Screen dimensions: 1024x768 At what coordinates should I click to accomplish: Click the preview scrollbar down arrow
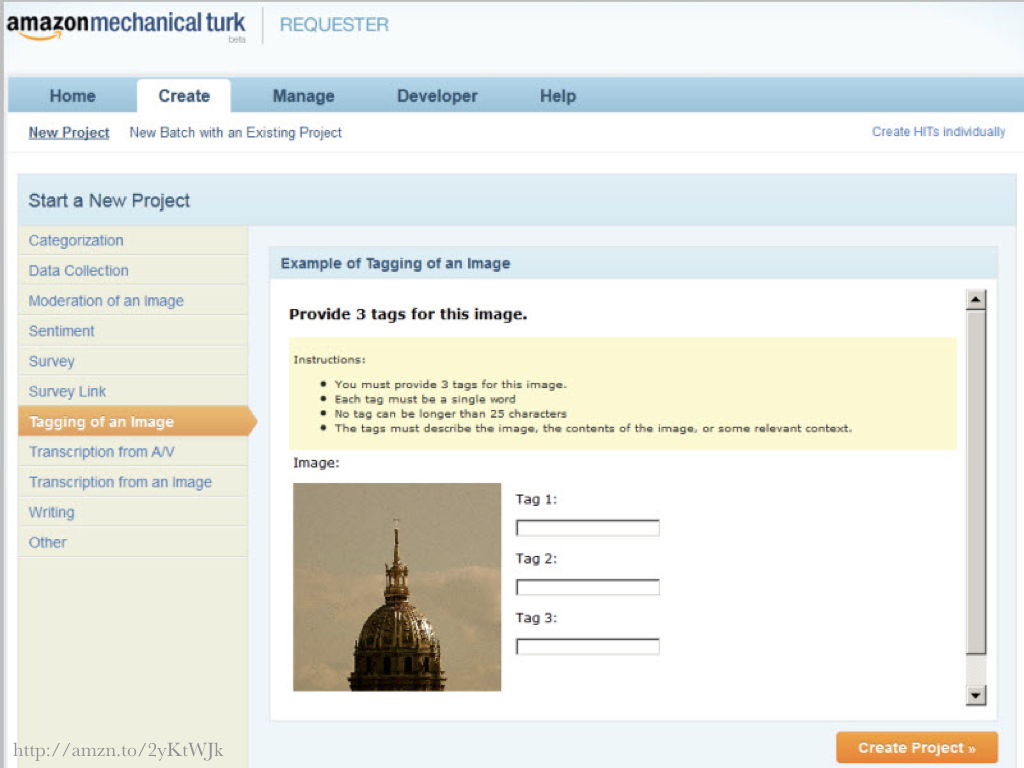pyautogui.click(x=976, y=695)
